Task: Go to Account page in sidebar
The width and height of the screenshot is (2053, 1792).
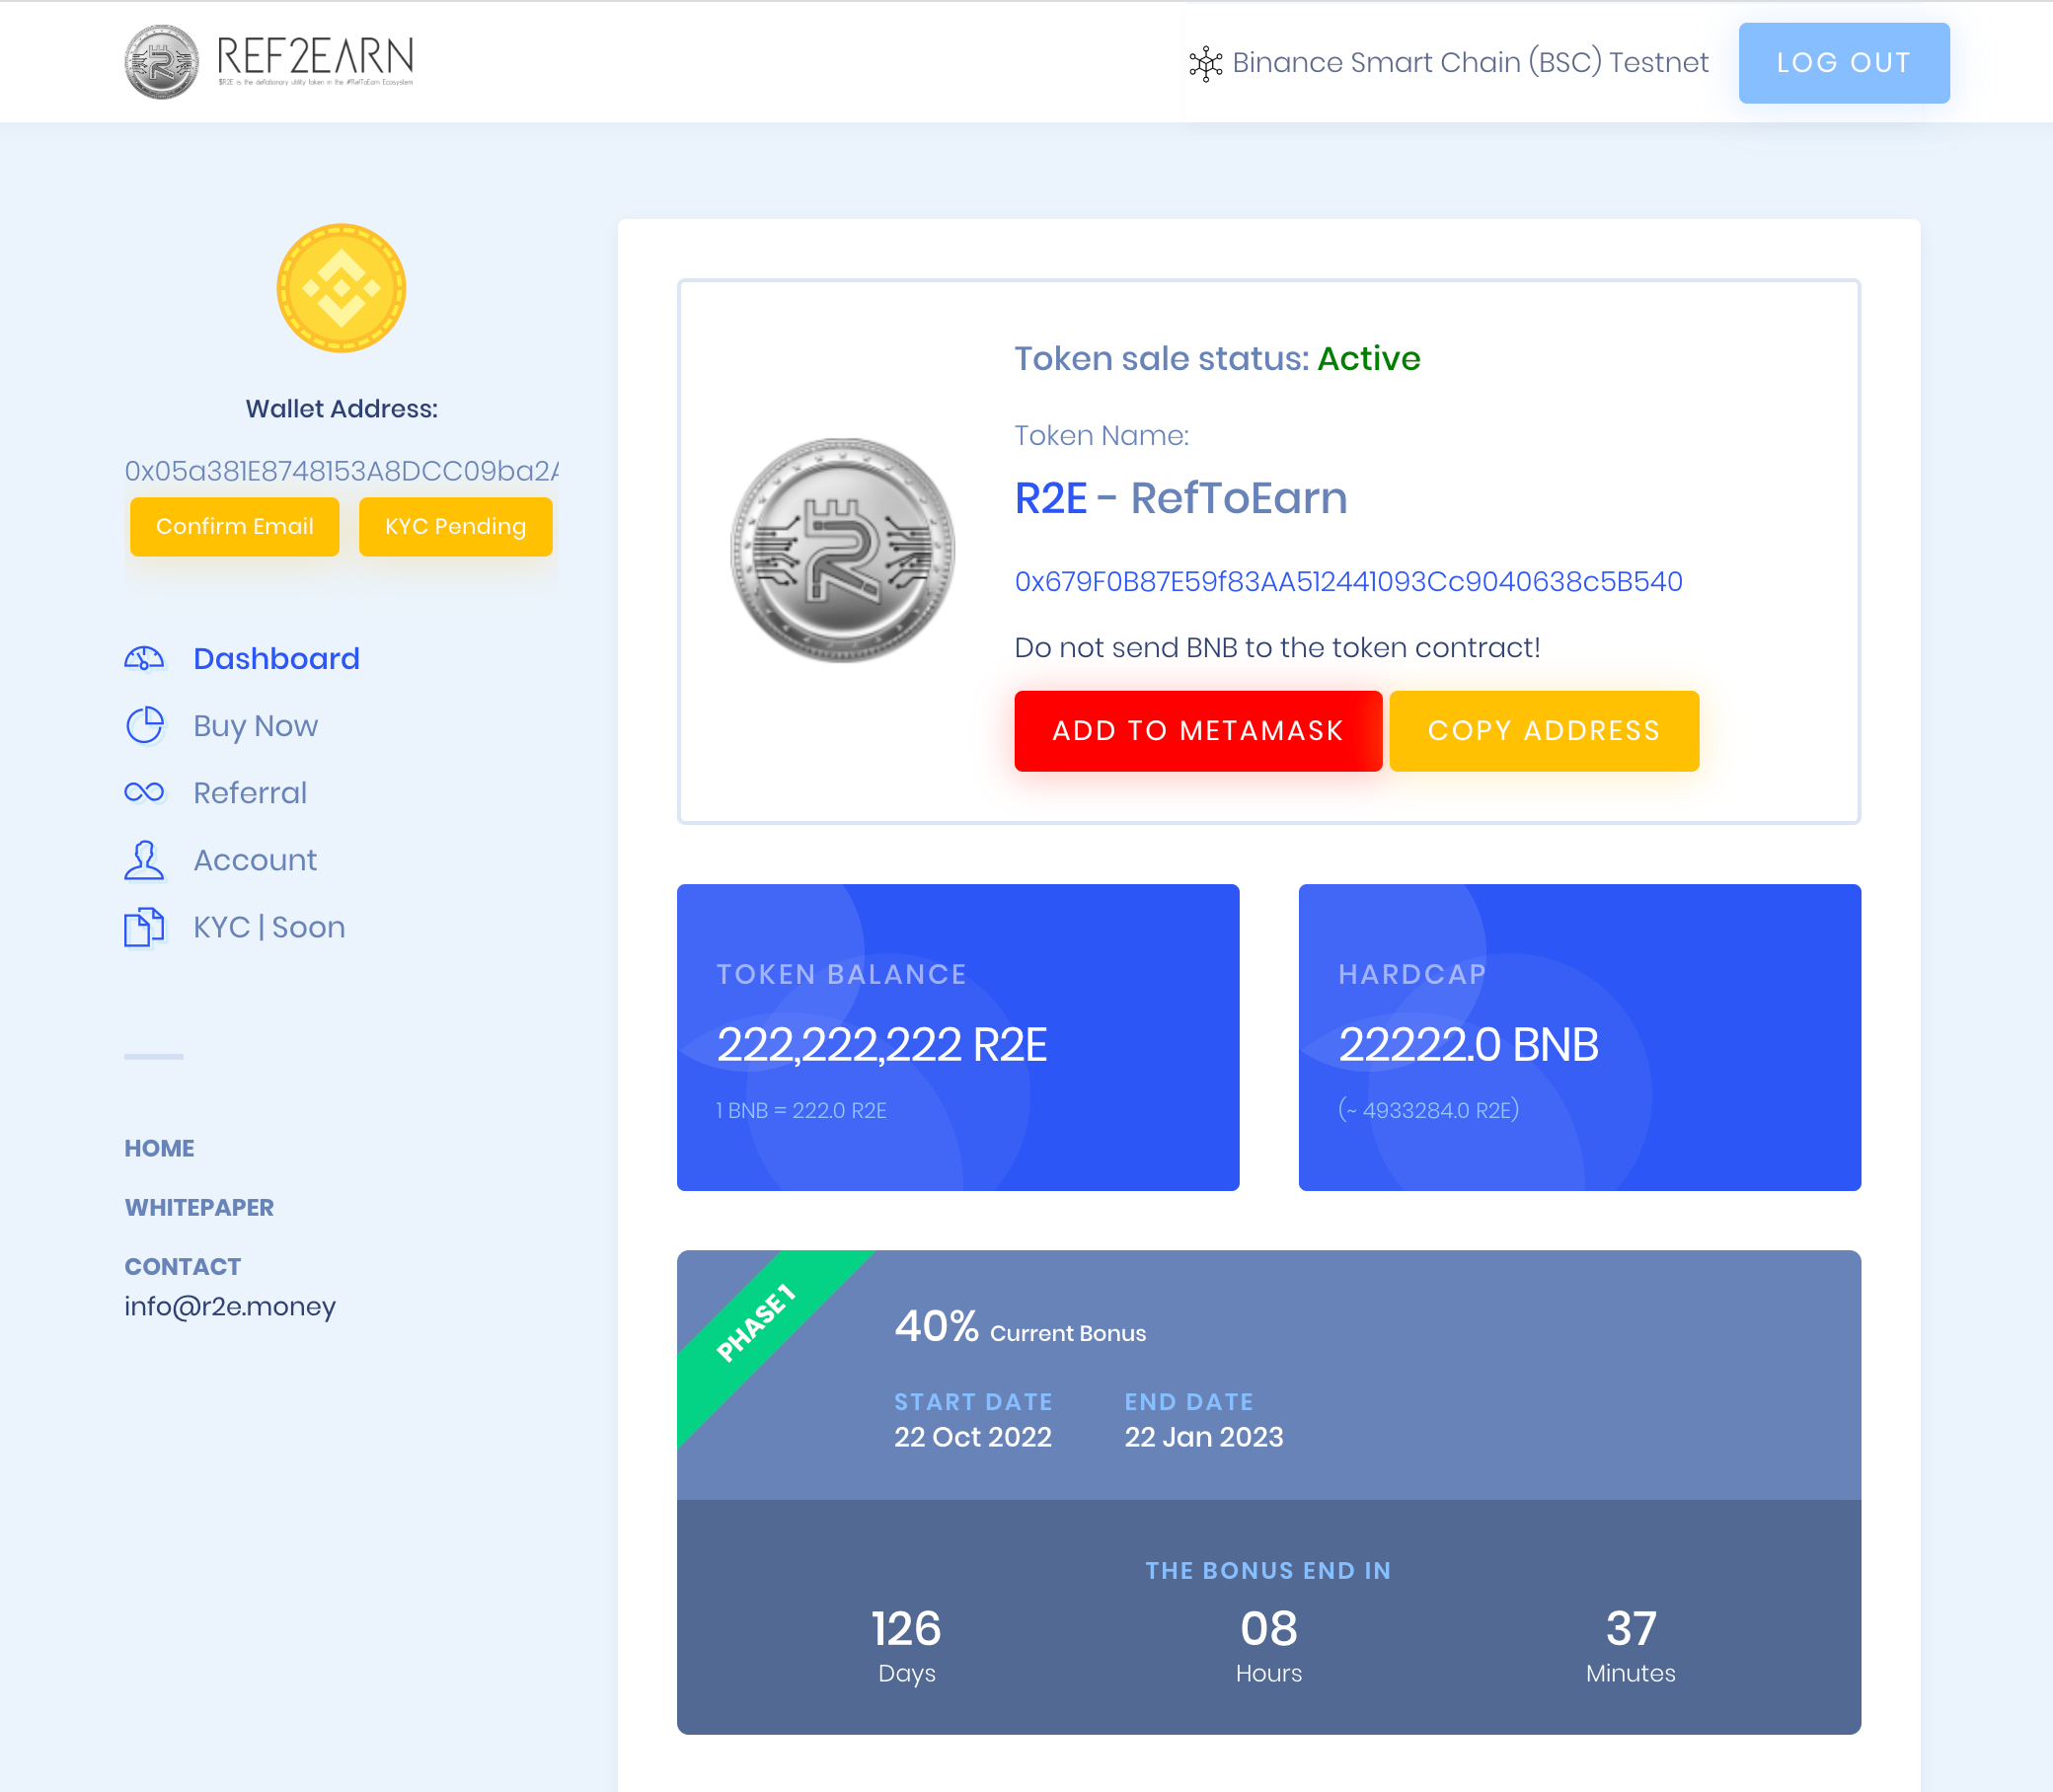Action: coord(255,860)
